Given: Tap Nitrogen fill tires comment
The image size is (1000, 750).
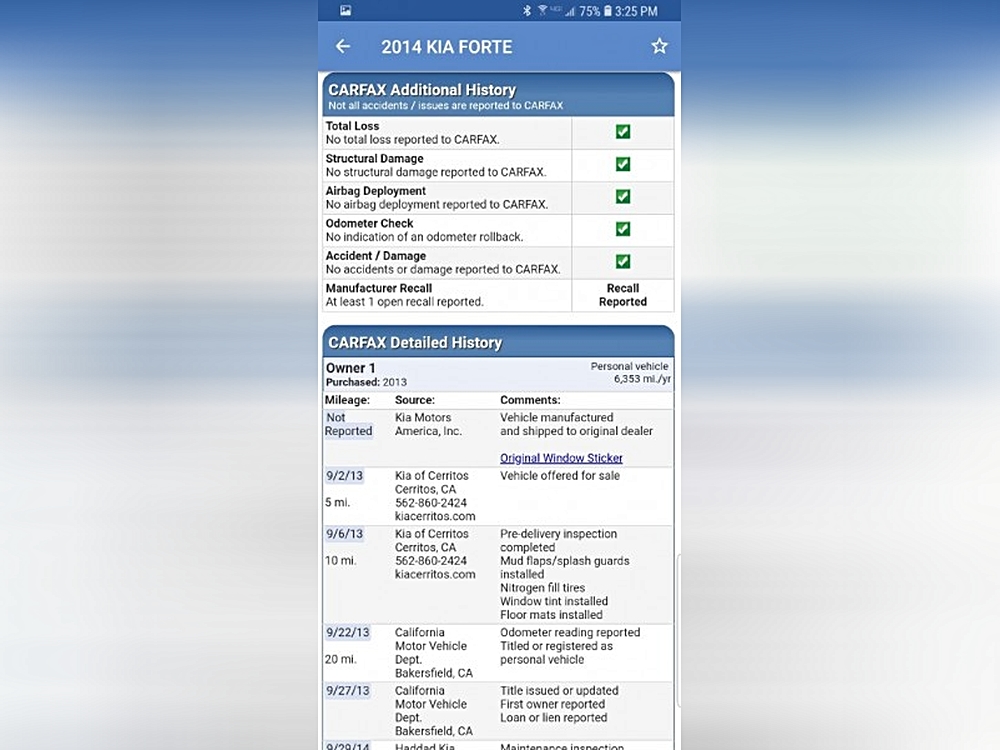Looking at the screenshot, I should [543, 588].
